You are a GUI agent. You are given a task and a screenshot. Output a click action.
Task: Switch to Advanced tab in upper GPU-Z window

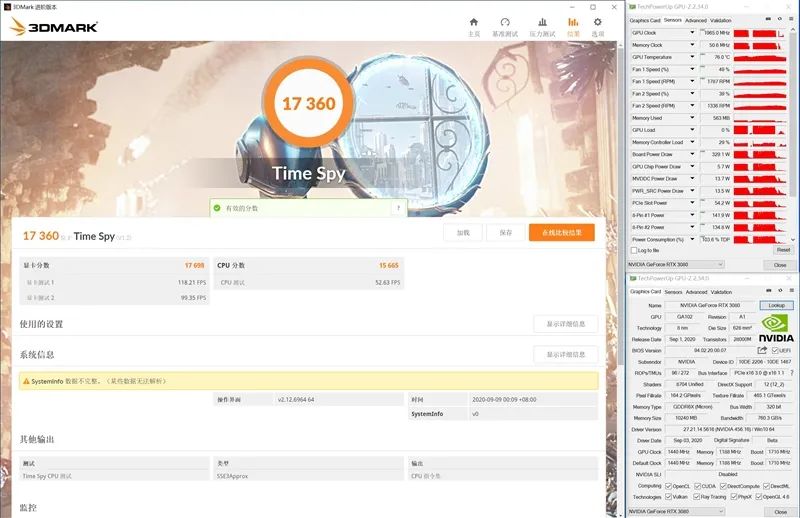click(x=696, y=20)
